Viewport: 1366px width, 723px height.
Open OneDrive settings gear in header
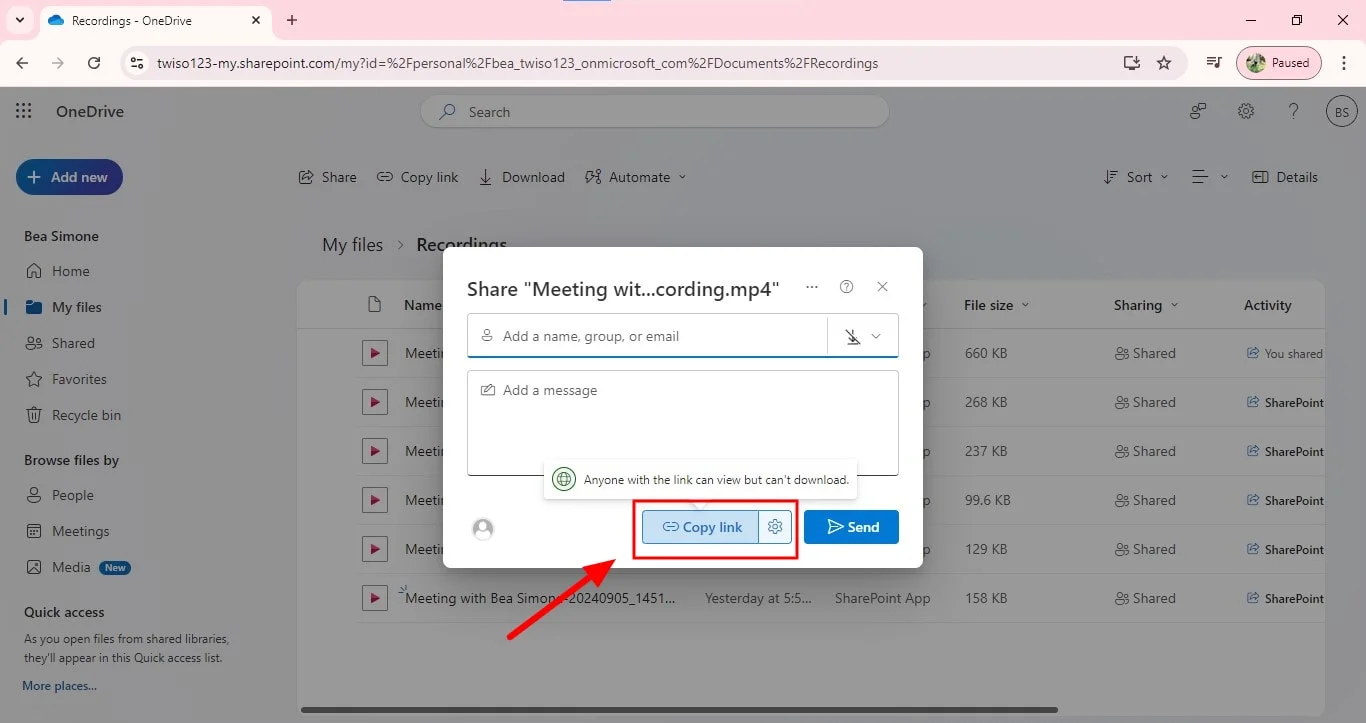coord(1246,111)
